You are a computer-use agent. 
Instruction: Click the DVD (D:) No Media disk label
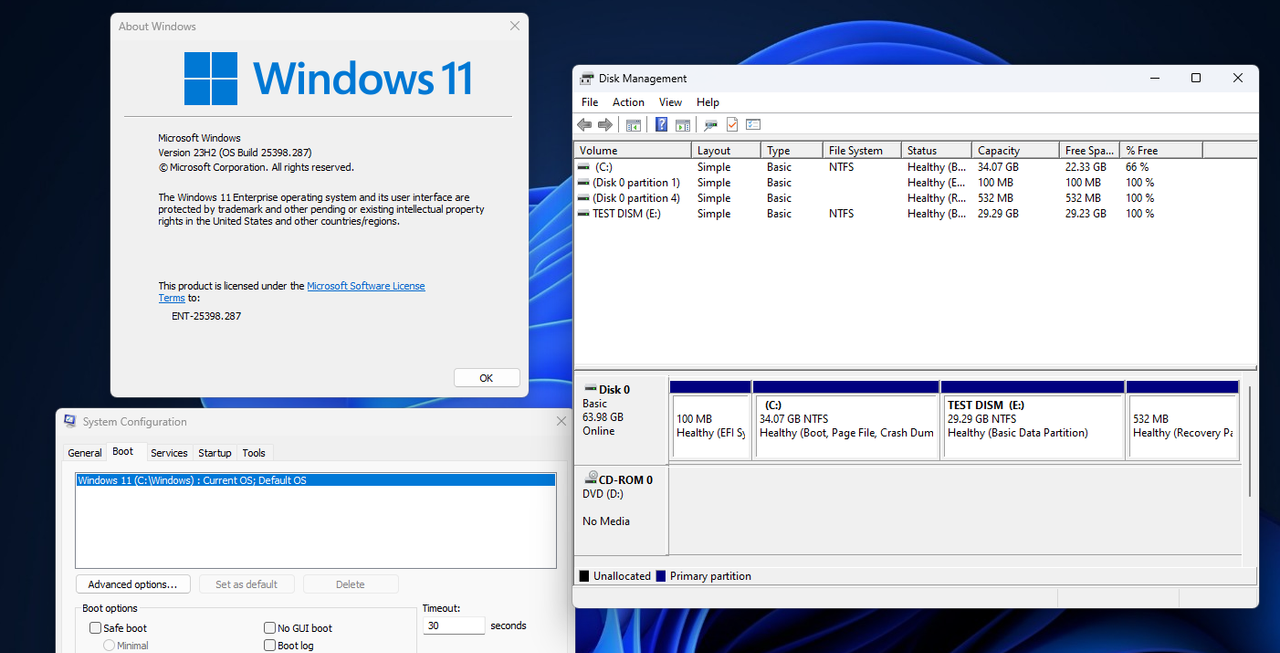tap(620, 509)
